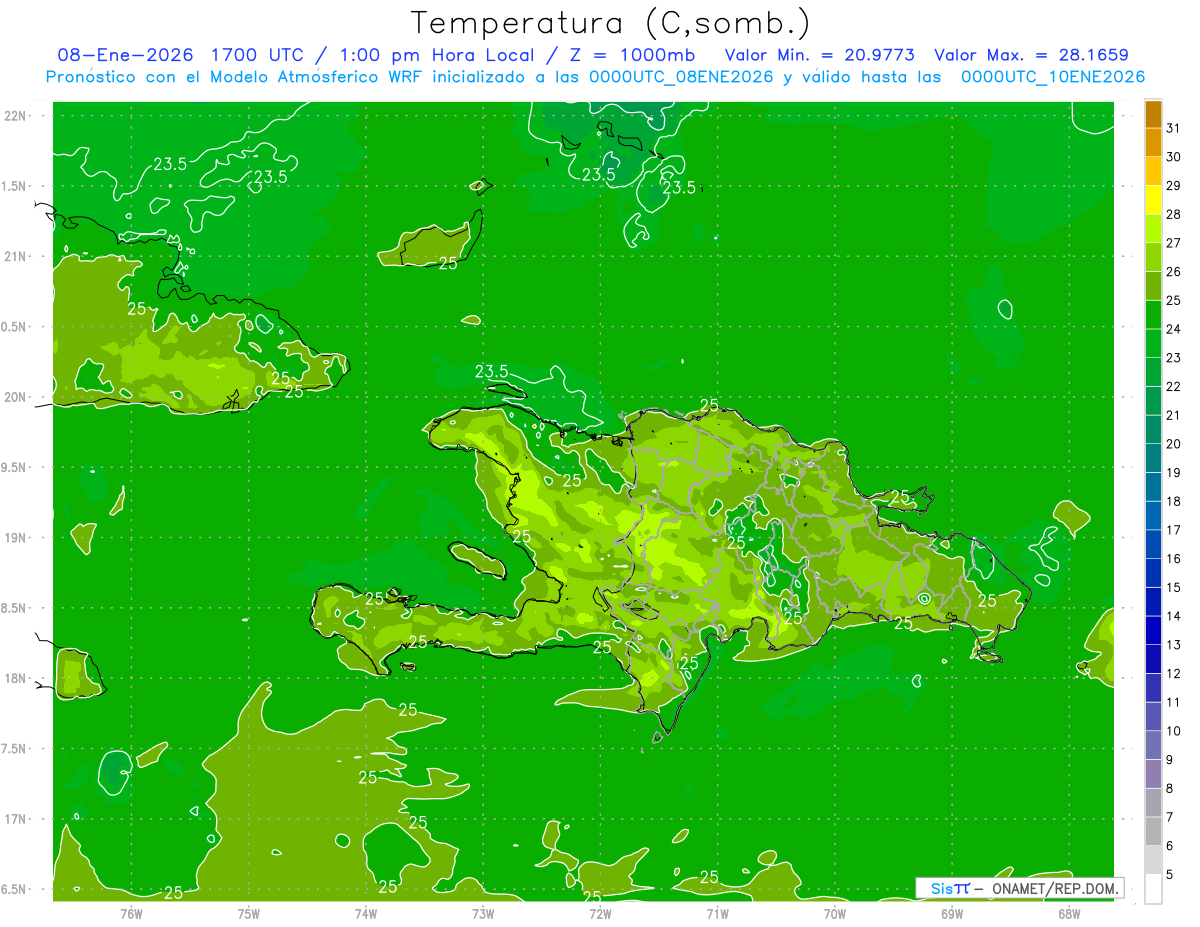Select the pressure level "Z = 1000mb"
Viewport: 1200px width, 927px height.
coord(631,55)
